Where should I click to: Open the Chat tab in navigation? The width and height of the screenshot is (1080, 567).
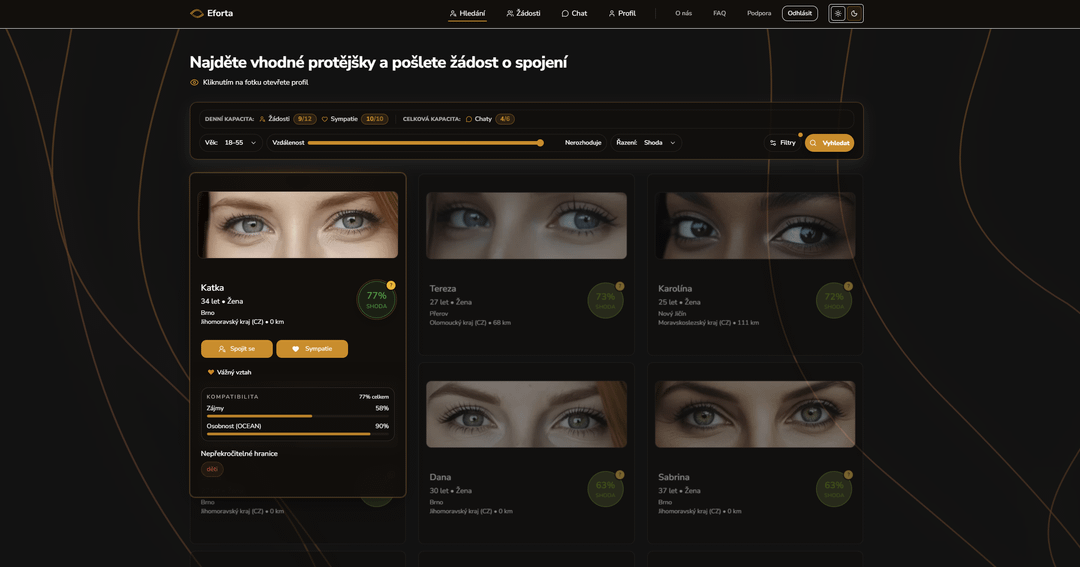[574, 13]
